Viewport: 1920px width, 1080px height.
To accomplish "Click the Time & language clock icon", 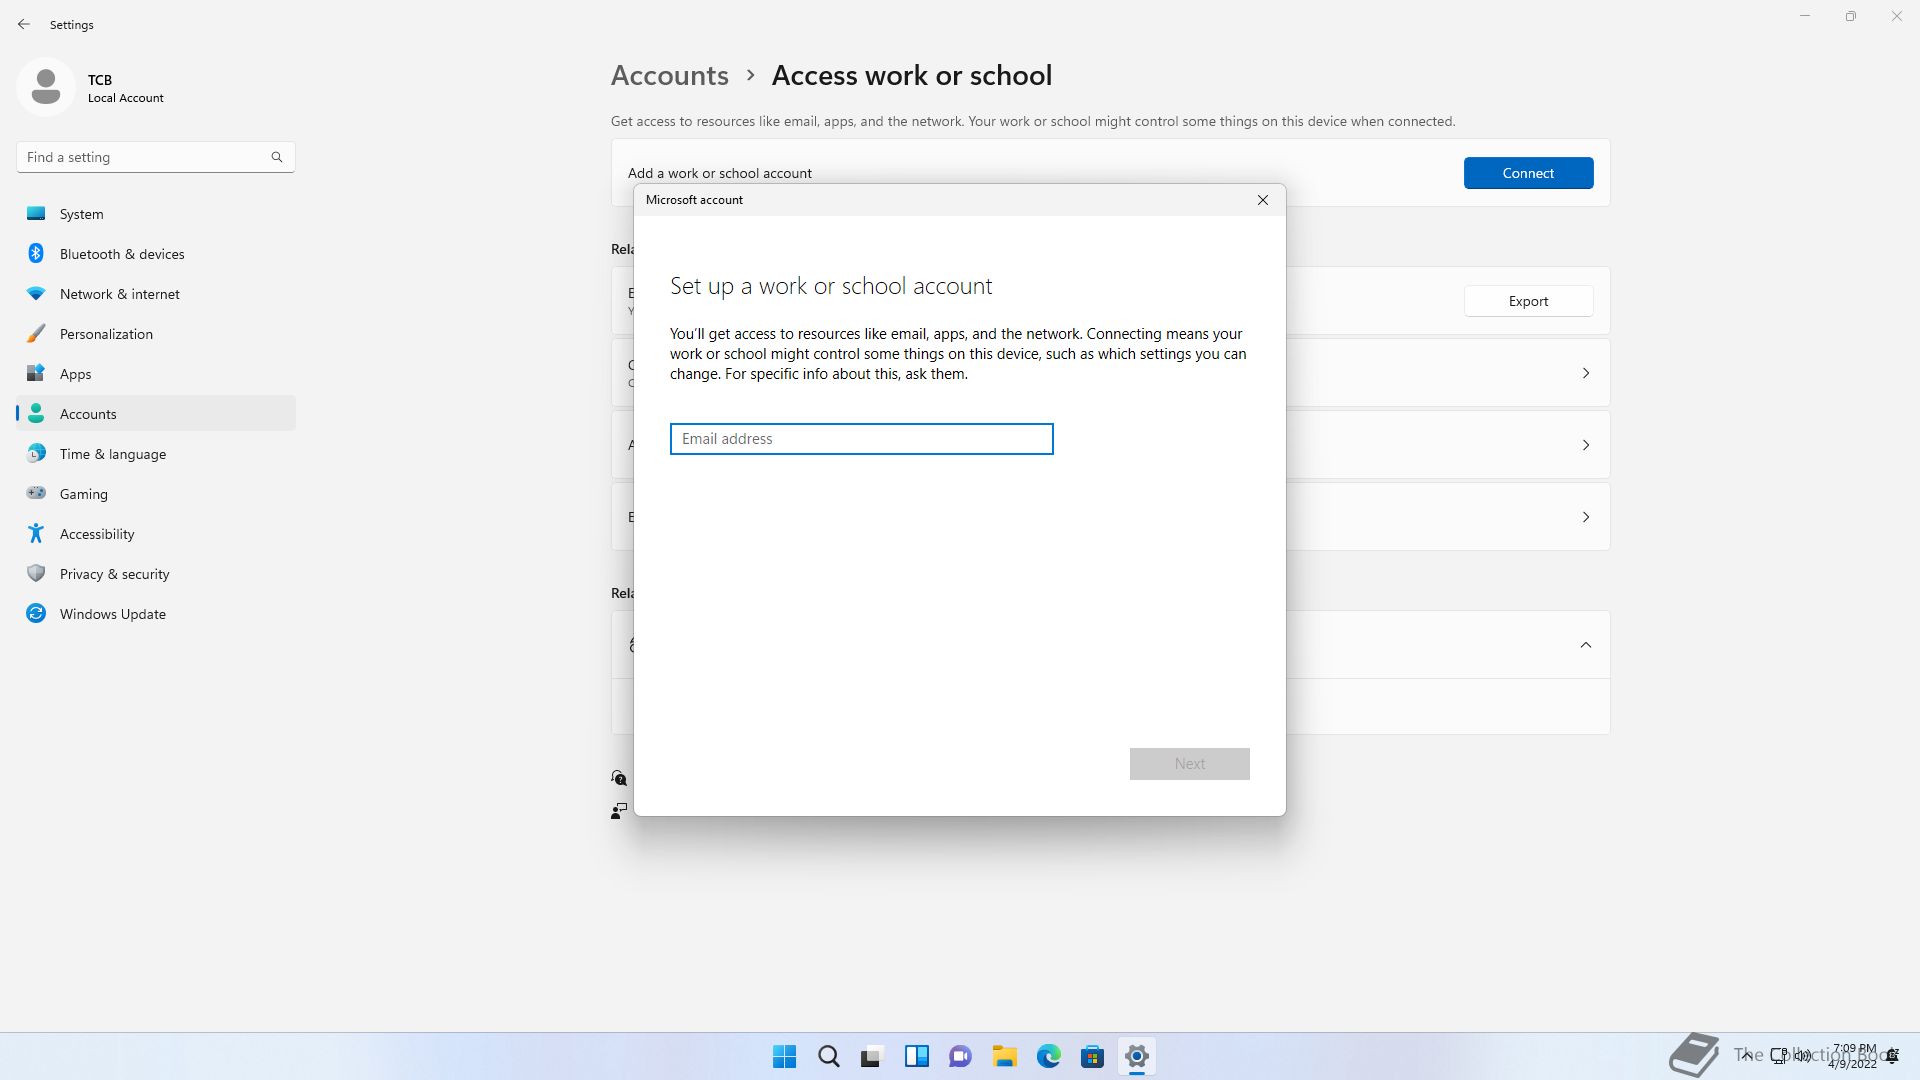I will click(x=36, y=454).
